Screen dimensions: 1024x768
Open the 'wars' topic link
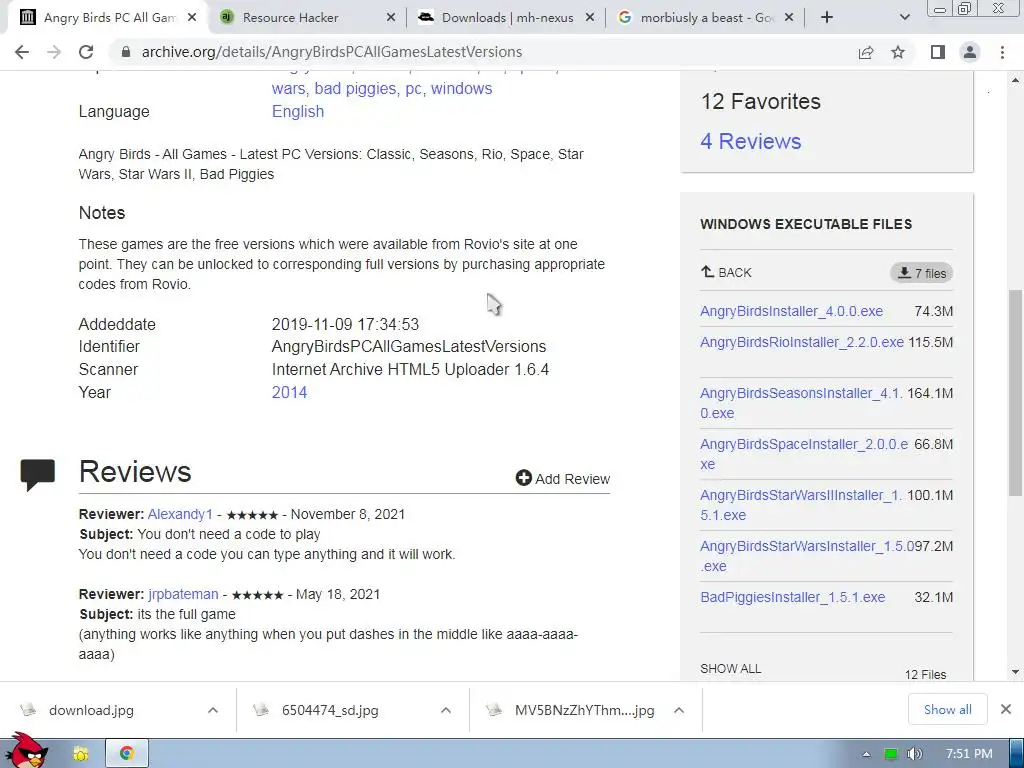click(288, 89)
